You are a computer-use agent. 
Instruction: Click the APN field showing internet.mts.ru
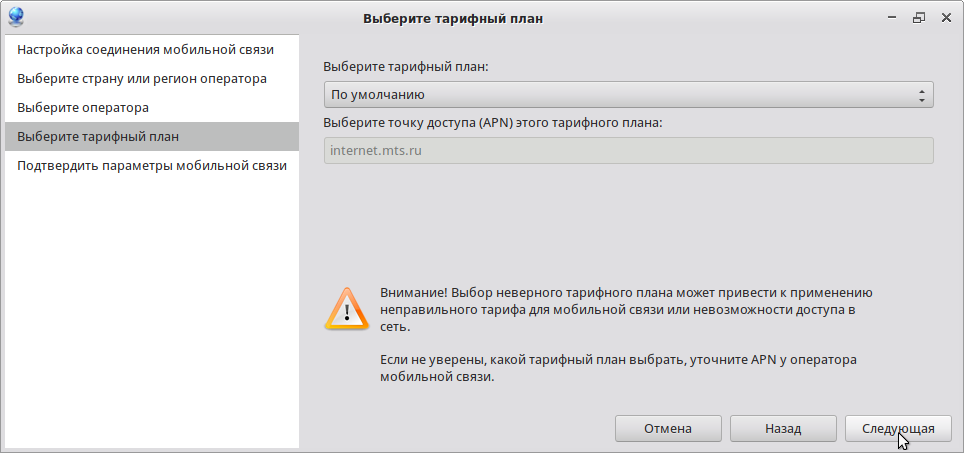(628, 151)
